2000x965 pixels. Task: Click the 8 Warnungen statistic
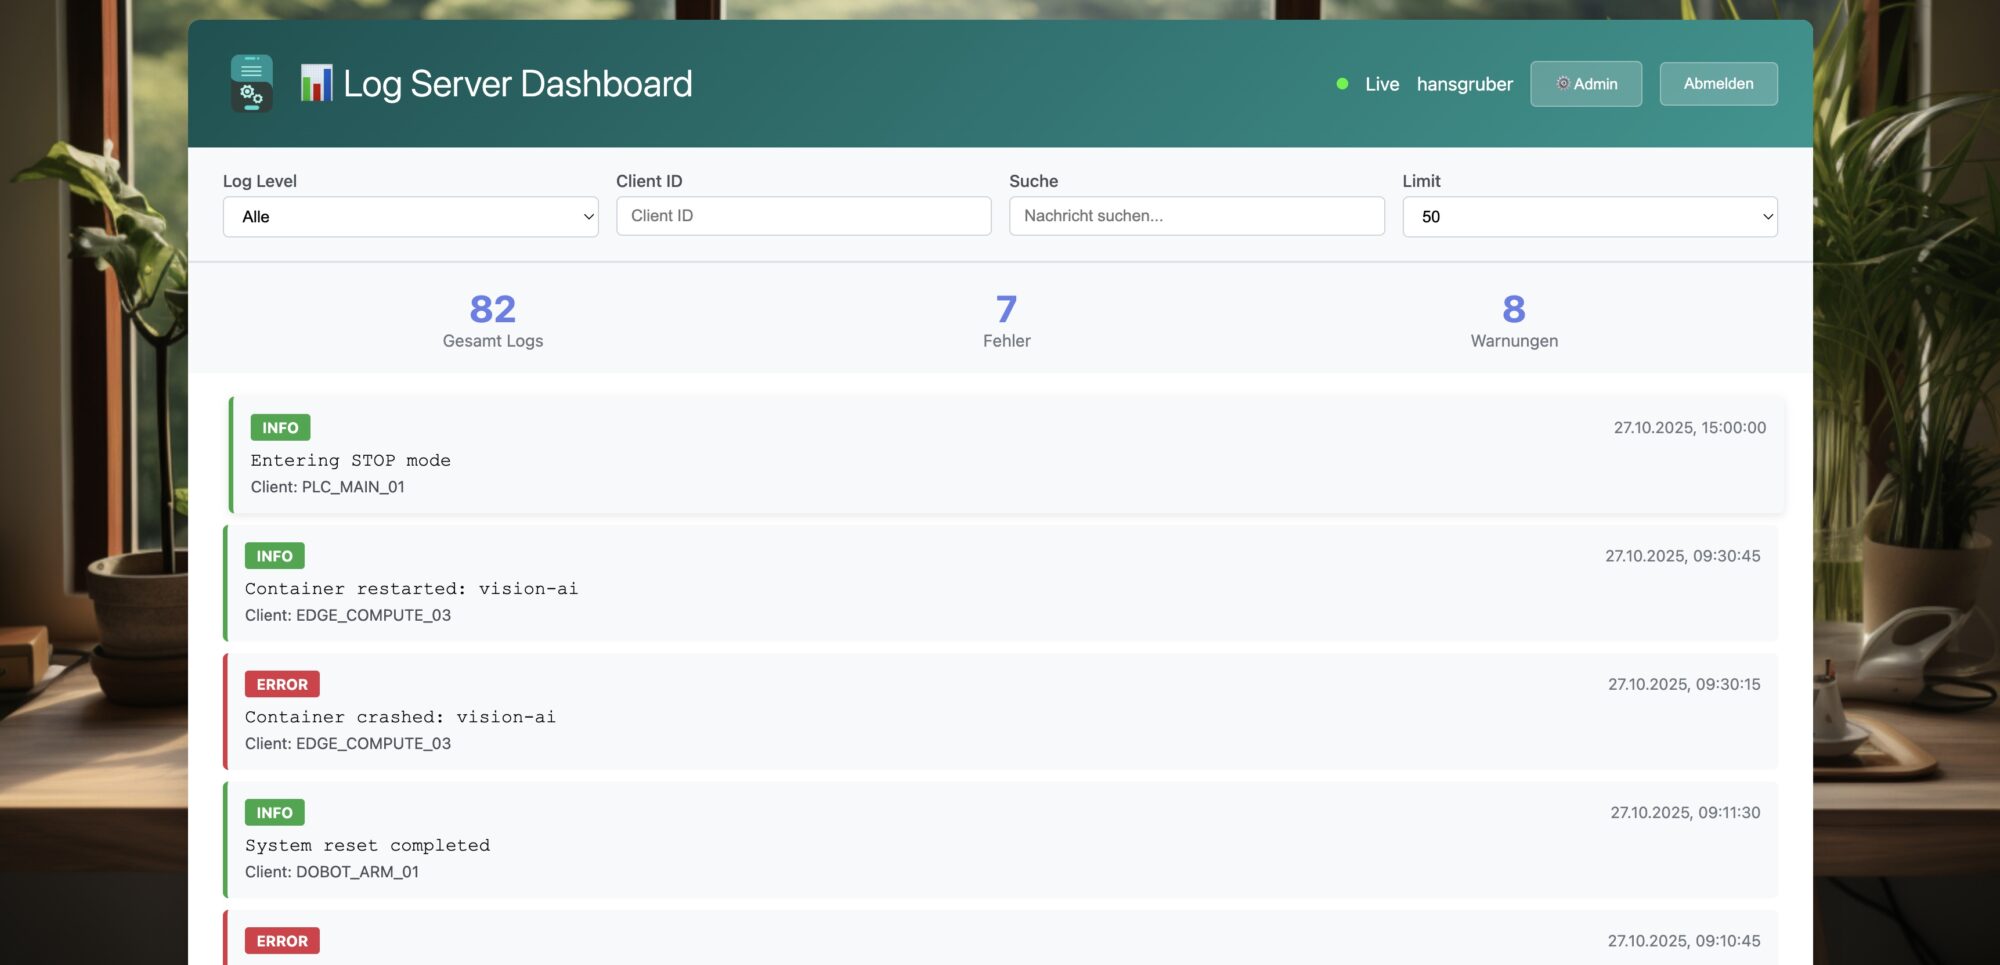pos(1512,318)
